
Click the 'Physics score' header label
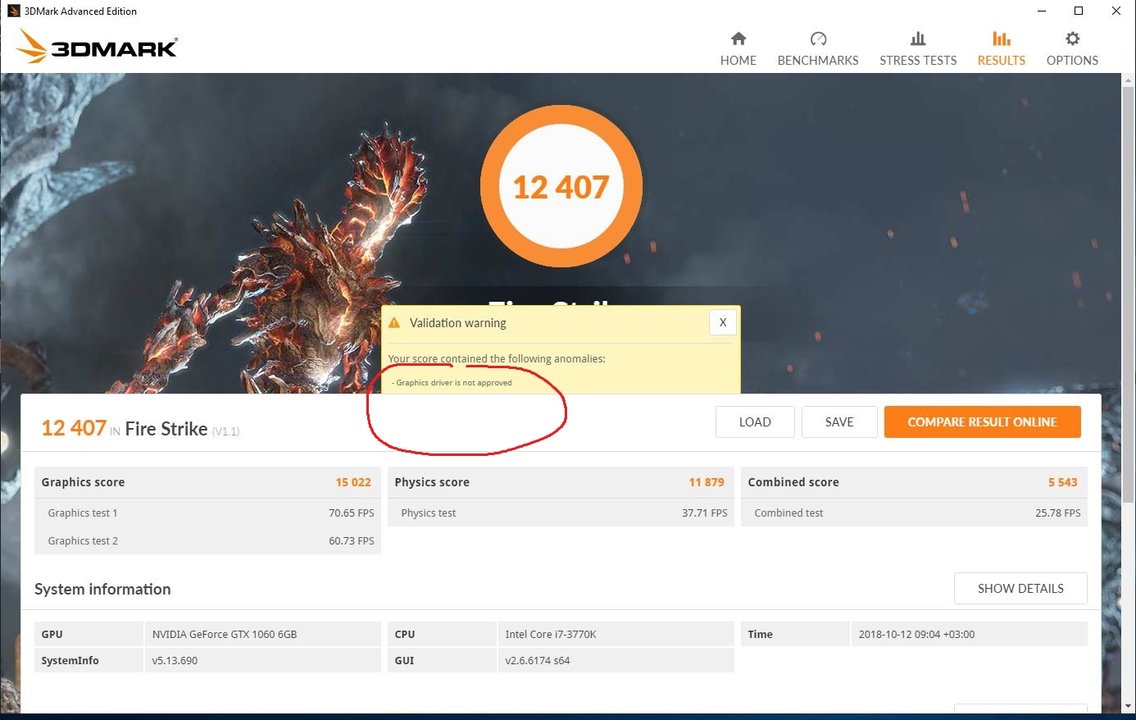[432, 482]
